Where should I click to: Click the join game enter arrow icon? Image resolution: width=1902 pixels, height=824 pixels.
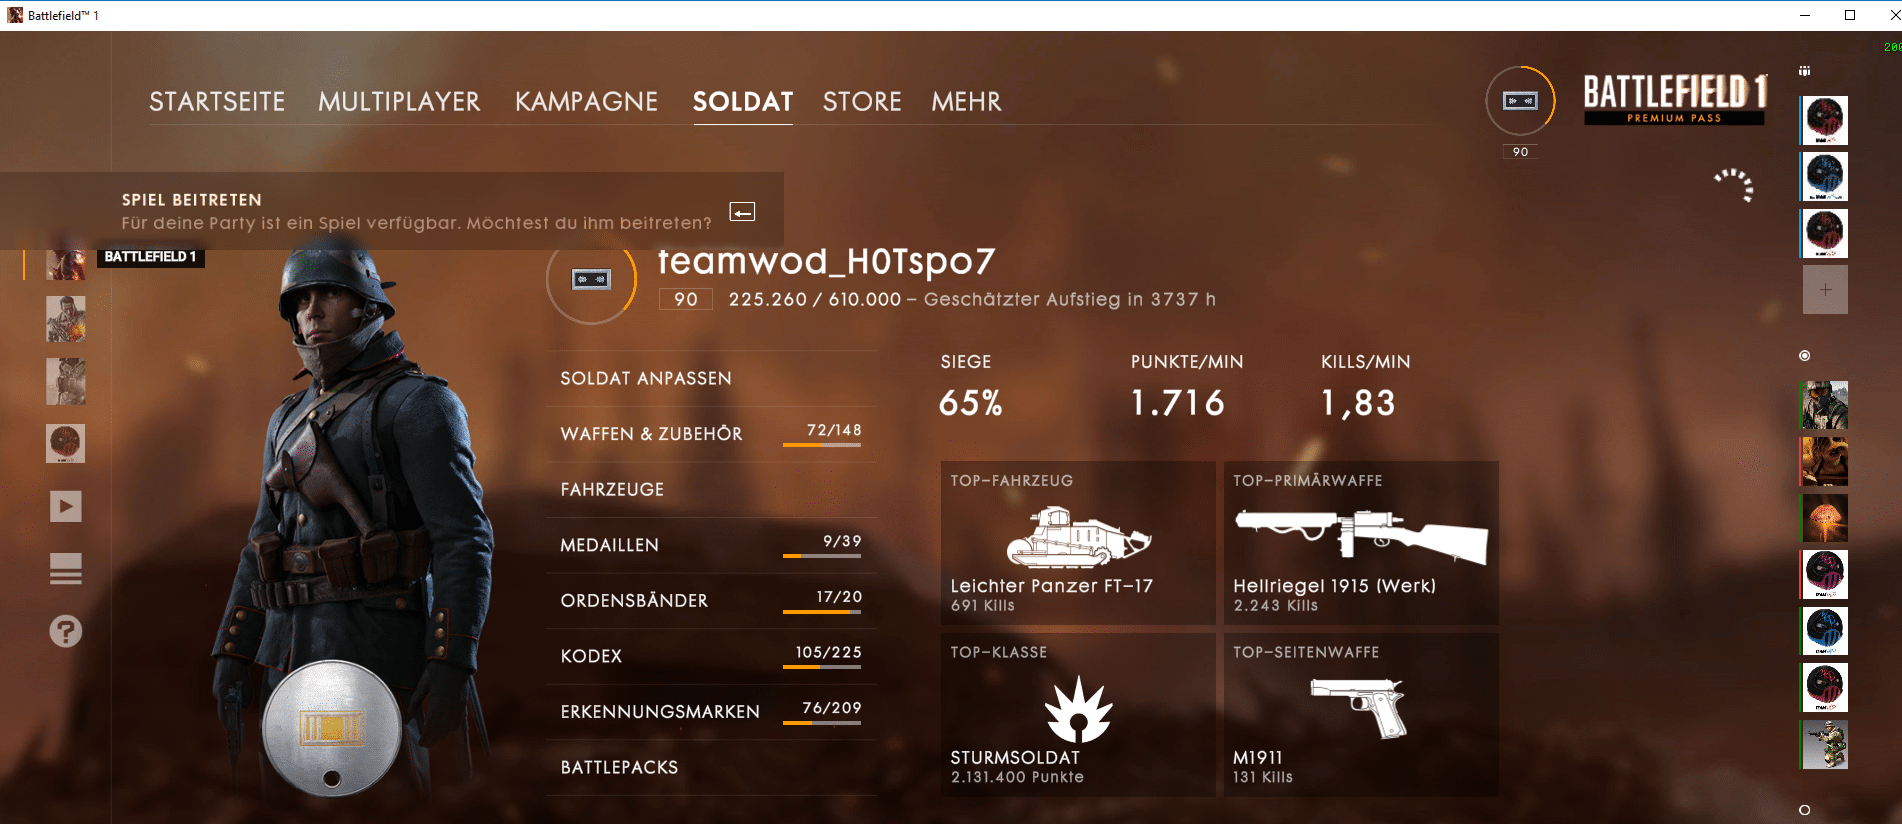(742, 212)
